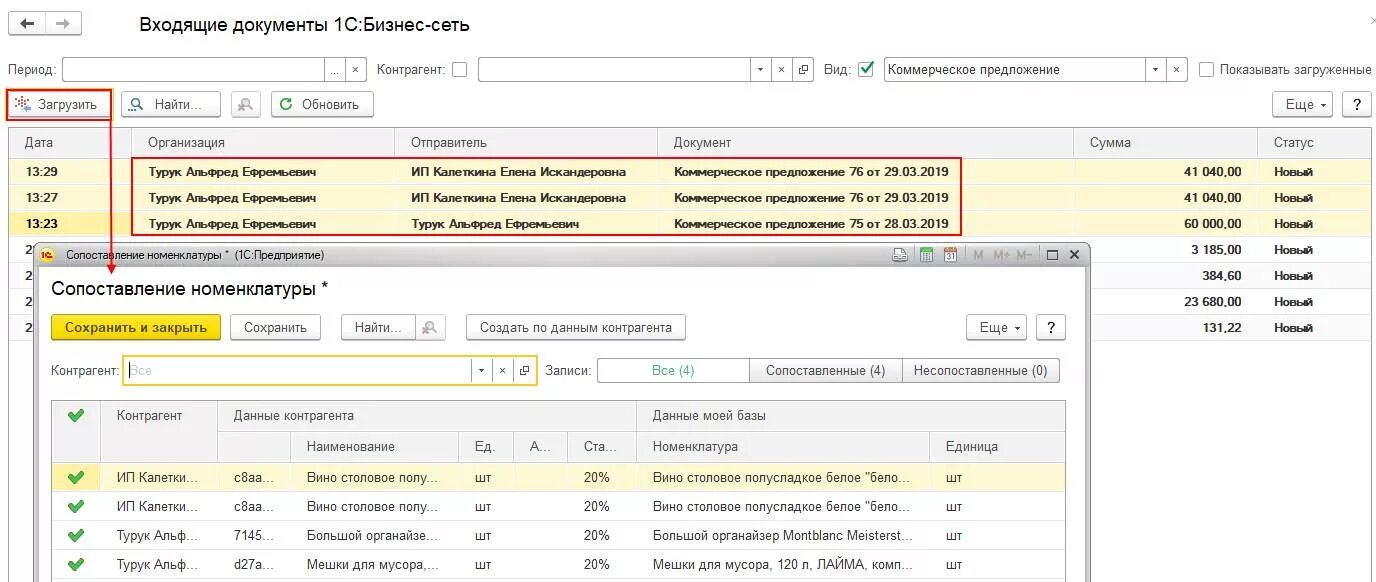The height and width of the screenshot is (582, 1376).
Task: Click the d27a... code cell
Action: pos(254,564)
